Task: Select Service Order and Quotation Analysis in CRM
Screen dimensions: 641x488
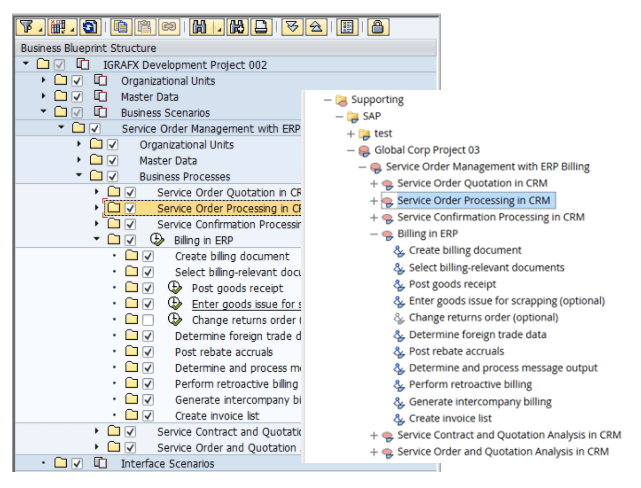Action: [x=503, y=452]
